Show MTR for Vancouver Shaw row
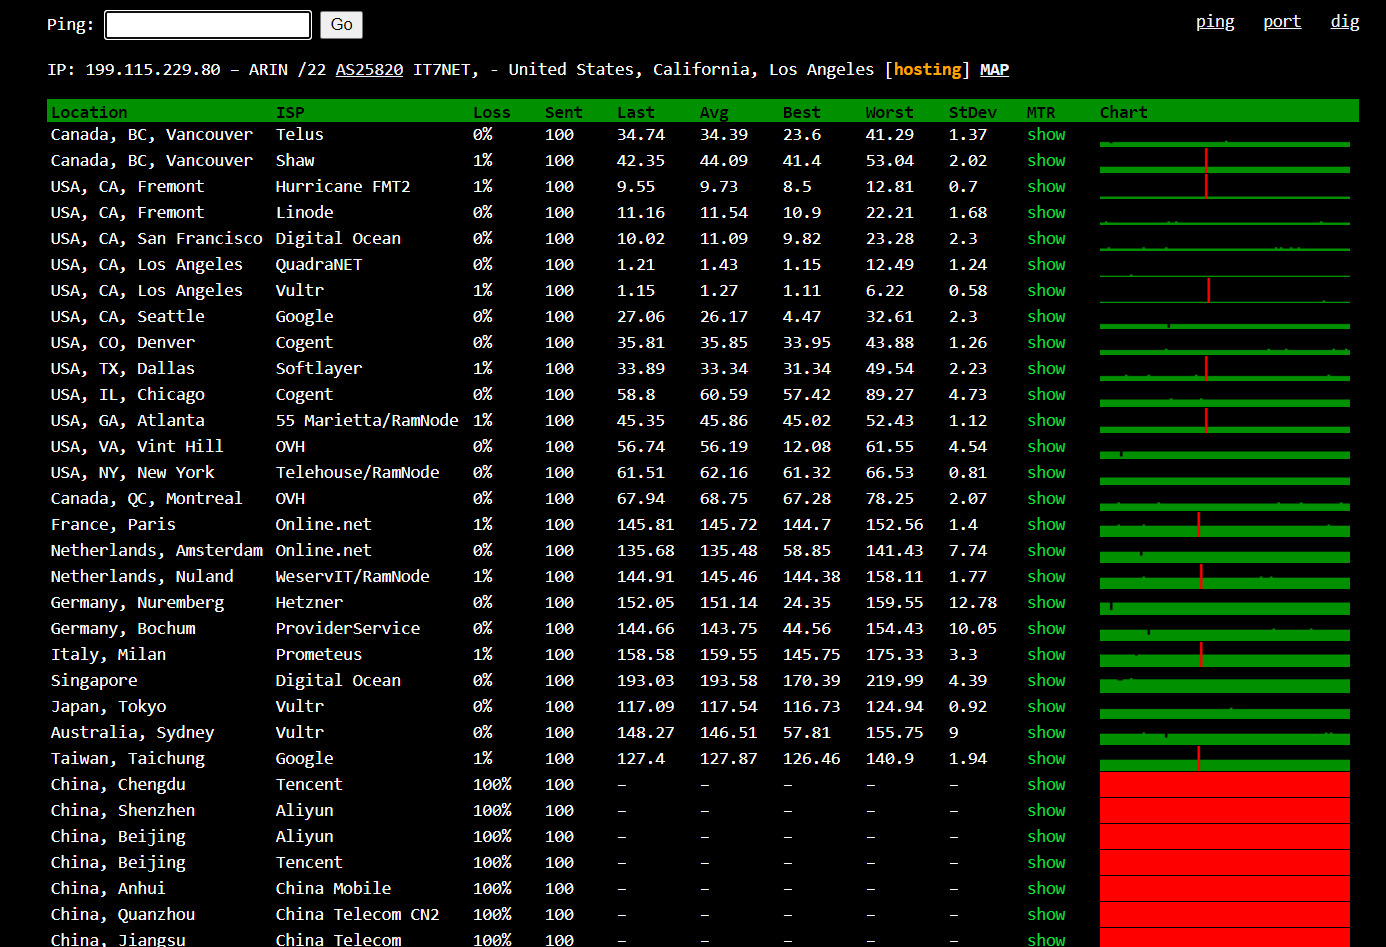 [x=1046, y=161]
